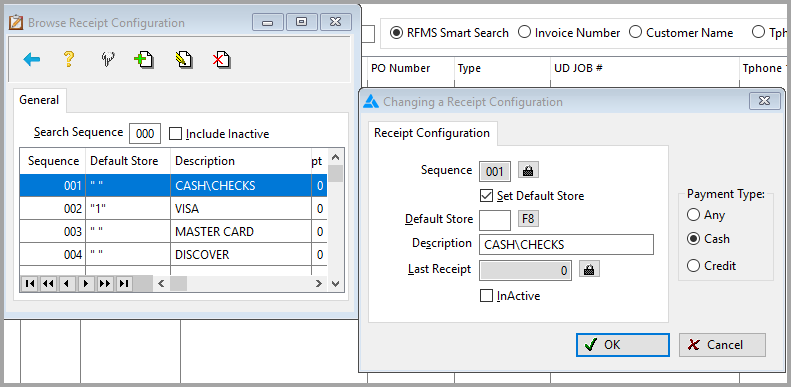This screenshot has height=387, width=791.
Task: Click the Default Store input field
Action: coord(494,220)
